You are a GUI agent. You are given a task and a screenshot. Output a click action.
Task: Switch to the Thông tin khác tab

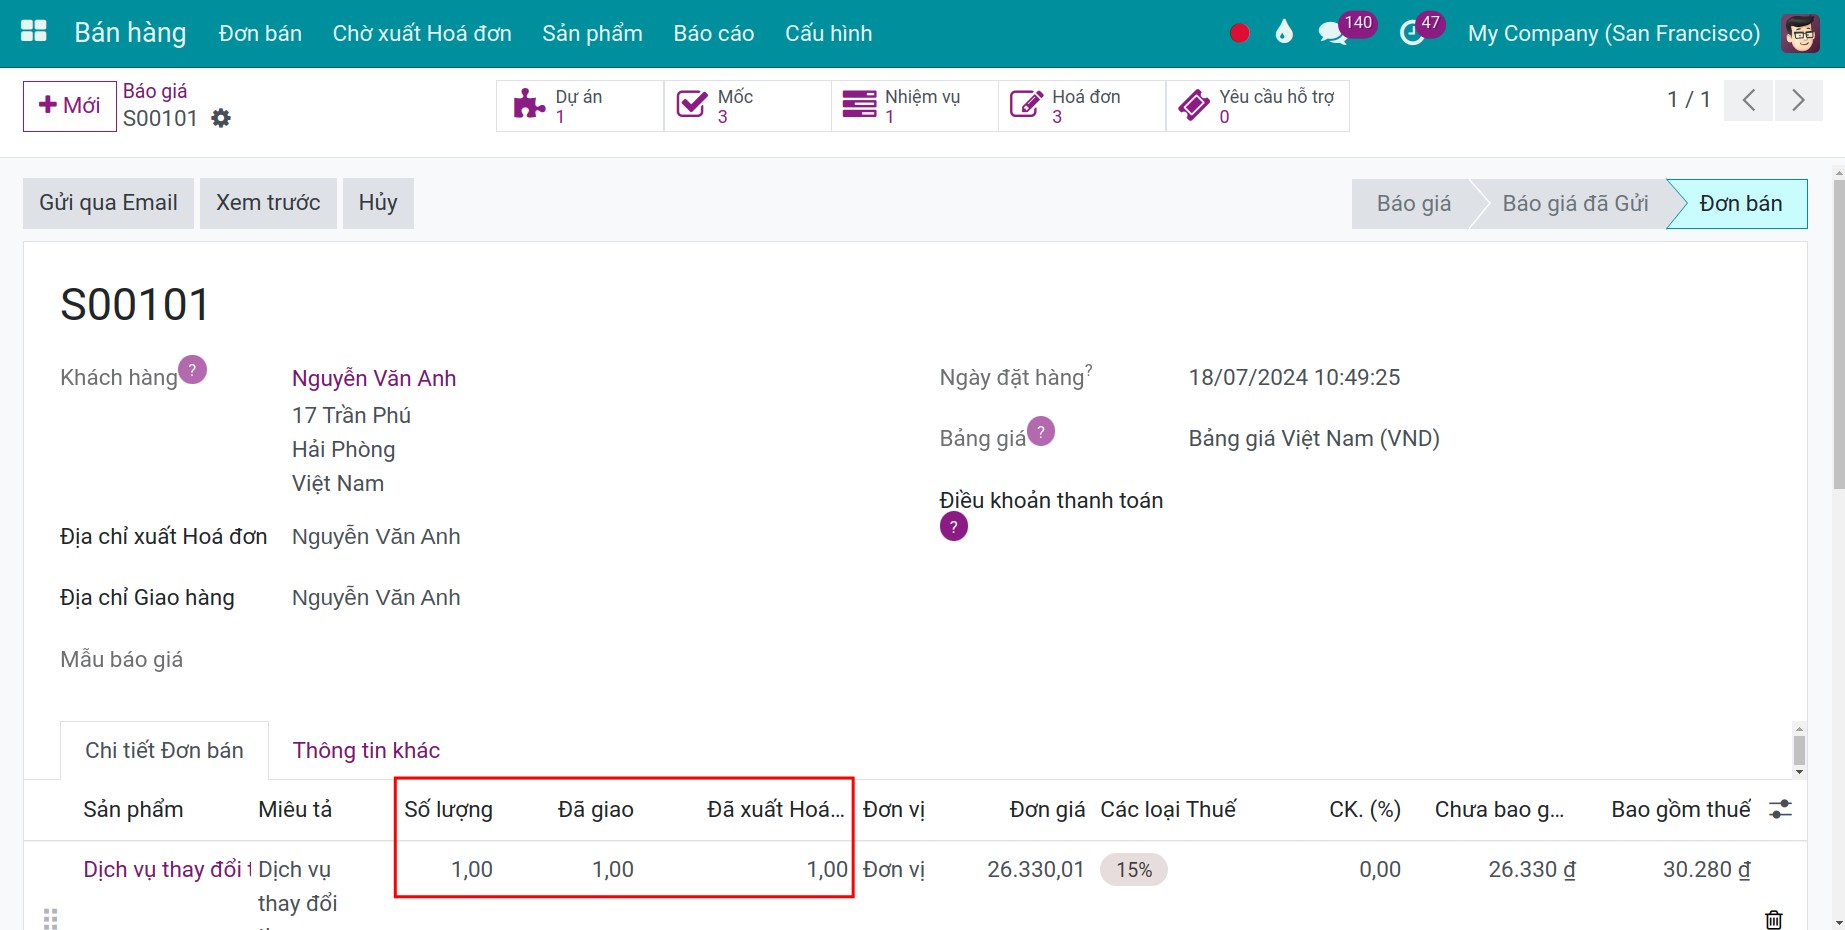point(366,751)
